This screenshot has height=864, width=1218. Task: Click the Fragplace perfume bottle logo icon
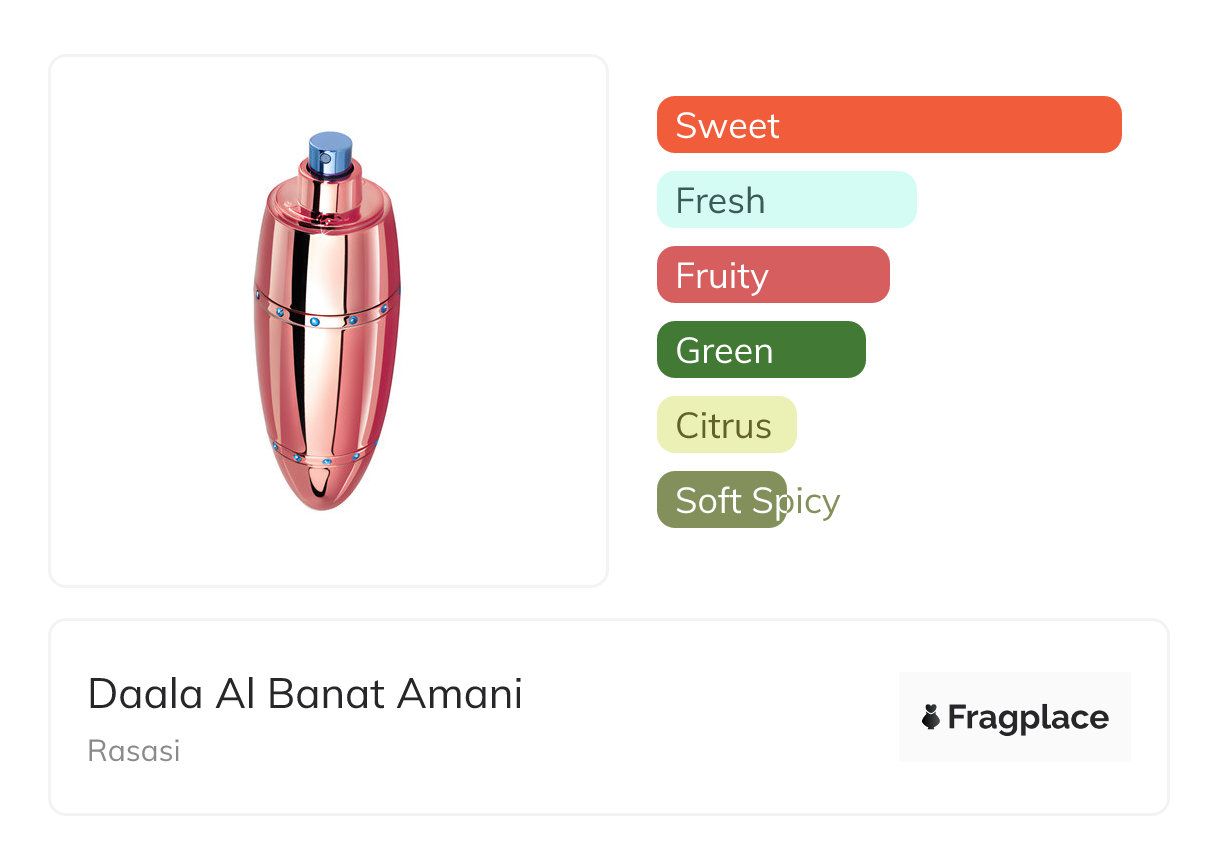coord(932,717)
